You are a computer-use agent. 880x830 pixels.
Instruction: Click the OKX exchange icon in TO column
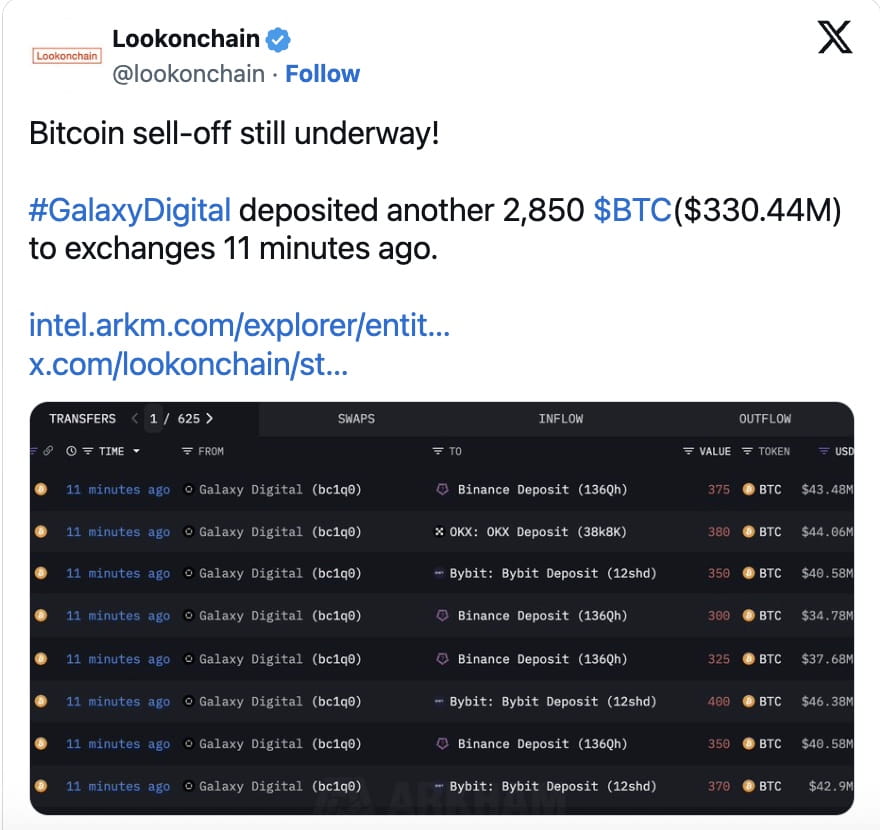coord(439,531)
